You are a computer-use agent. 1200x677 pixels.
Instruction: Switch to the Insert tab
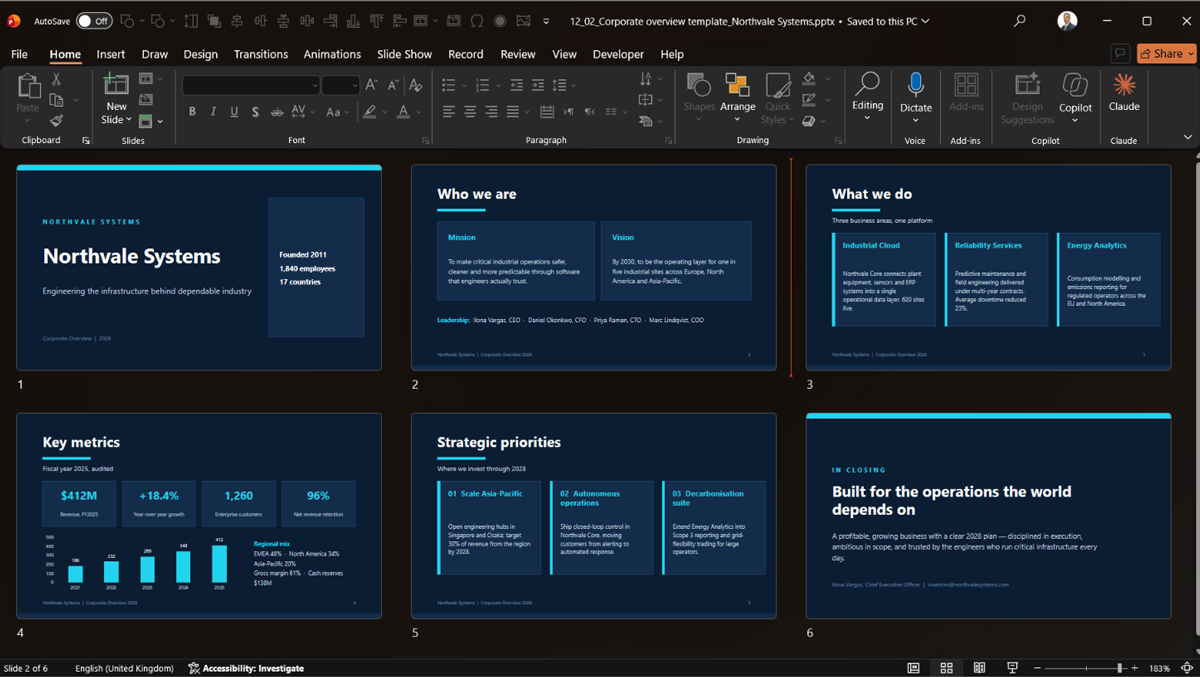(x=111, y=54)
